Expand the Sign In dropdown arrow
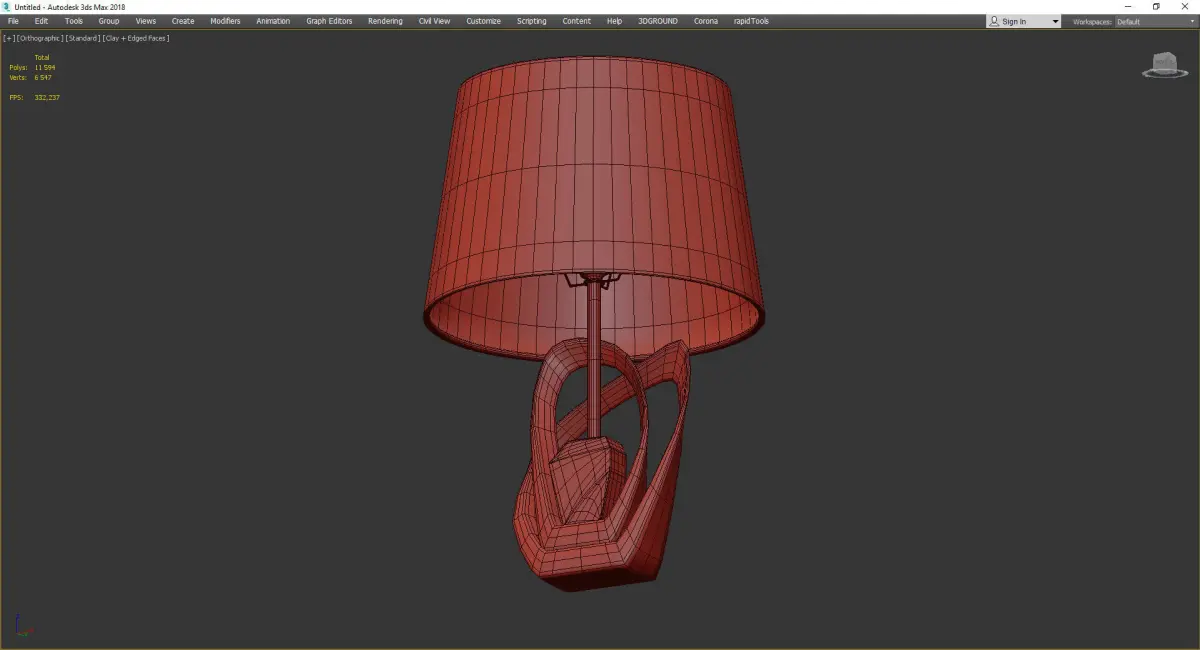 (1055, 22)
